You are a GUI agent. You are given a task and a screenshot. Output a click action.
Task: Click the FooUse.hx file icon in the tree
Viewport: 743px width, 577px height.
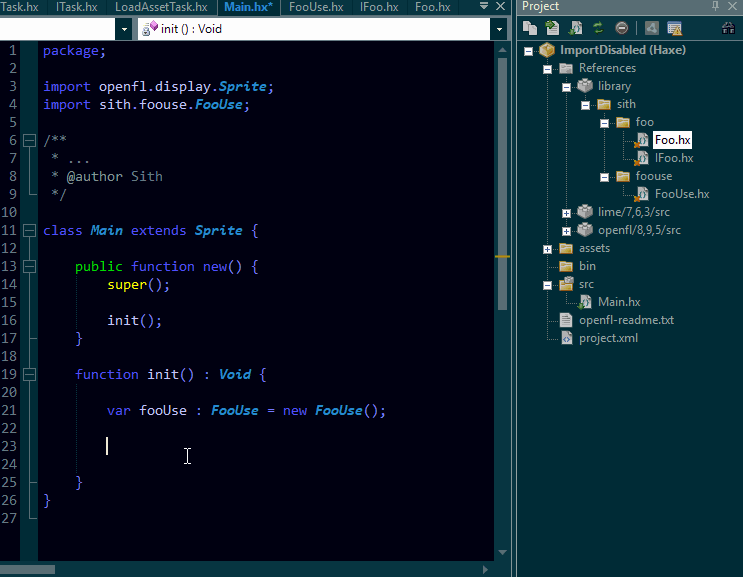[642, 194]
